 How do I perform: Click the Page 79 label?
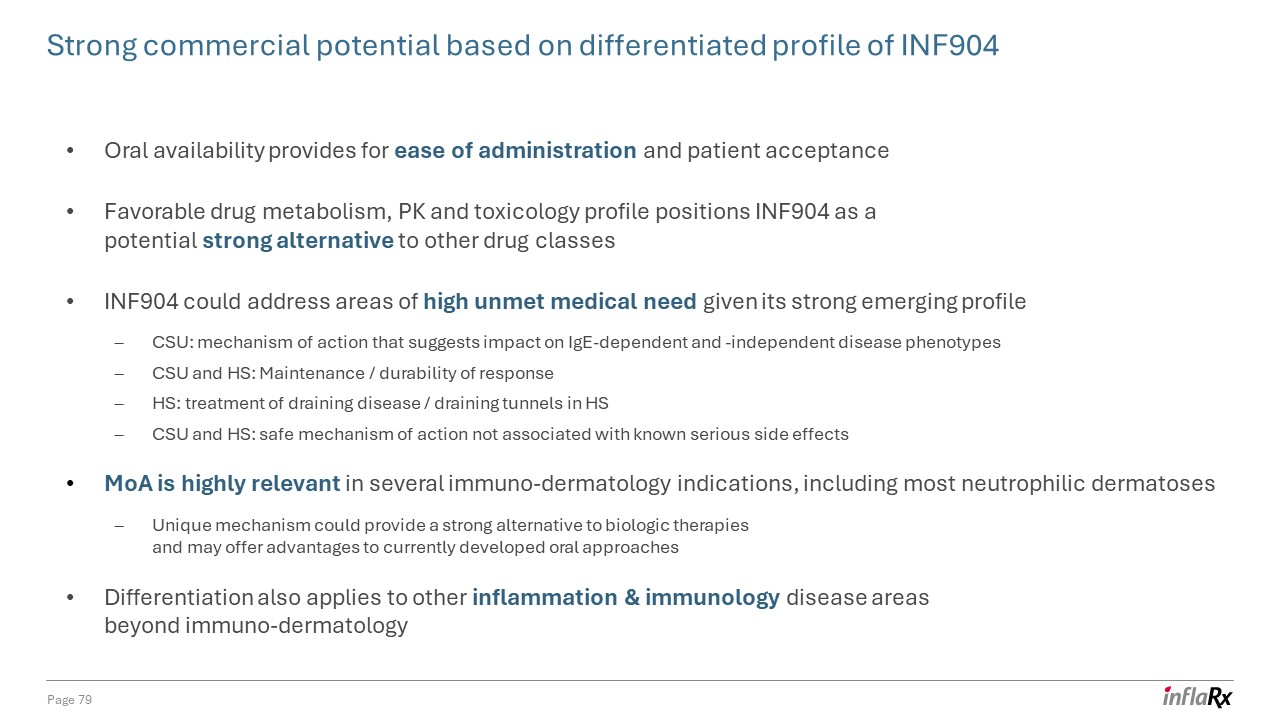70,700
